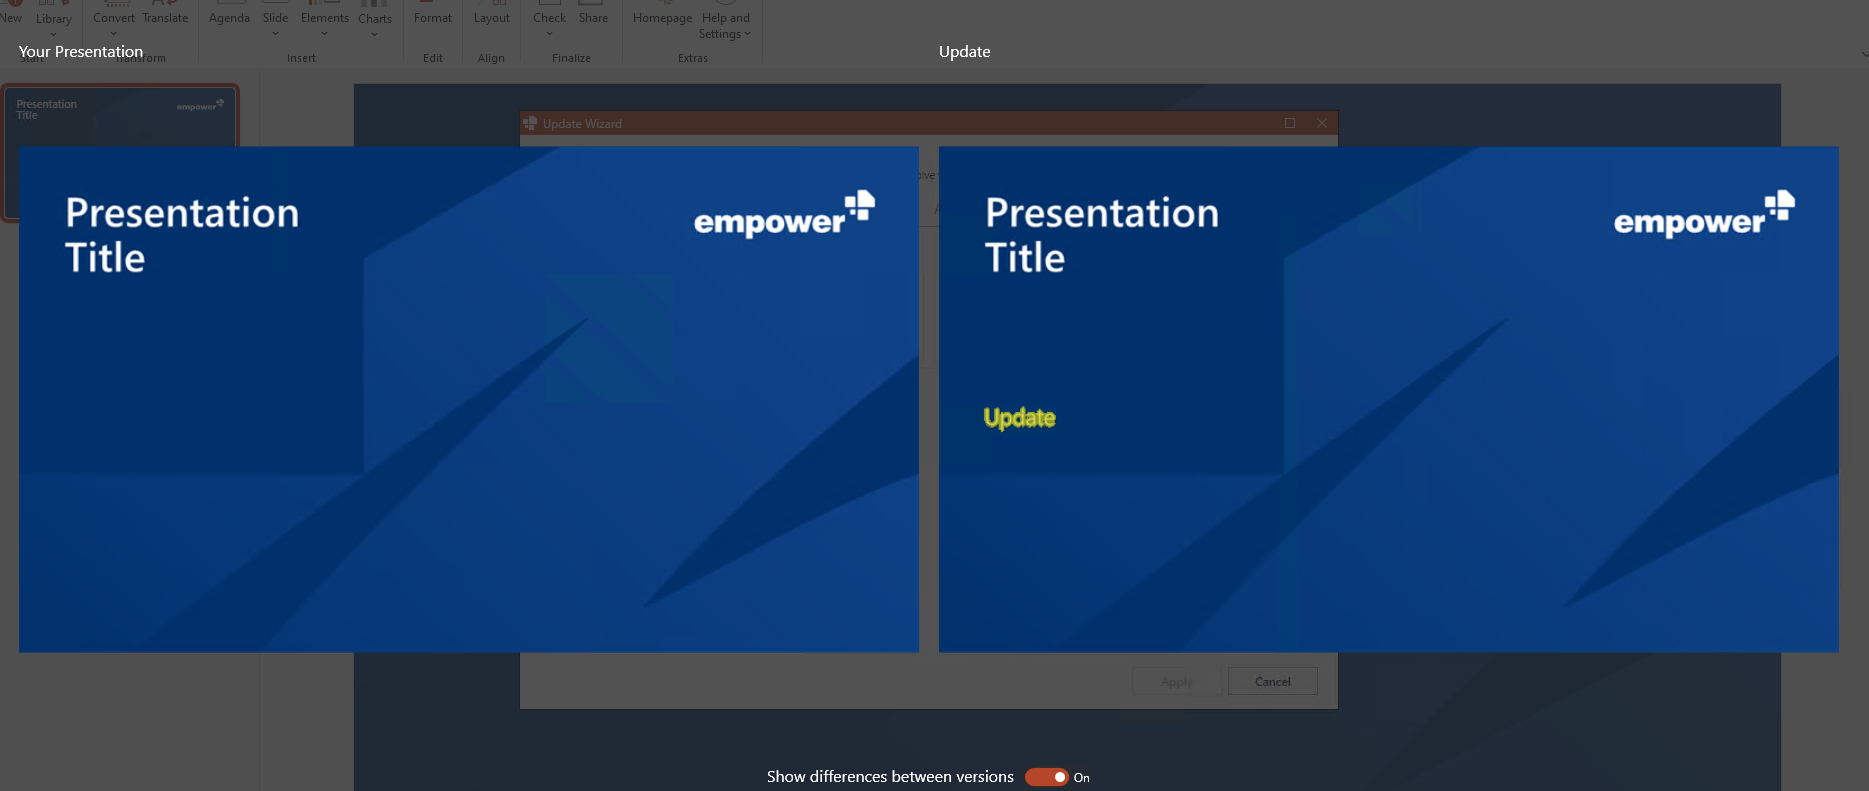The width and height of the screenshot is (1869, 791).
Task: Select the Update version slide preview
Action: tap(1388, 399)
